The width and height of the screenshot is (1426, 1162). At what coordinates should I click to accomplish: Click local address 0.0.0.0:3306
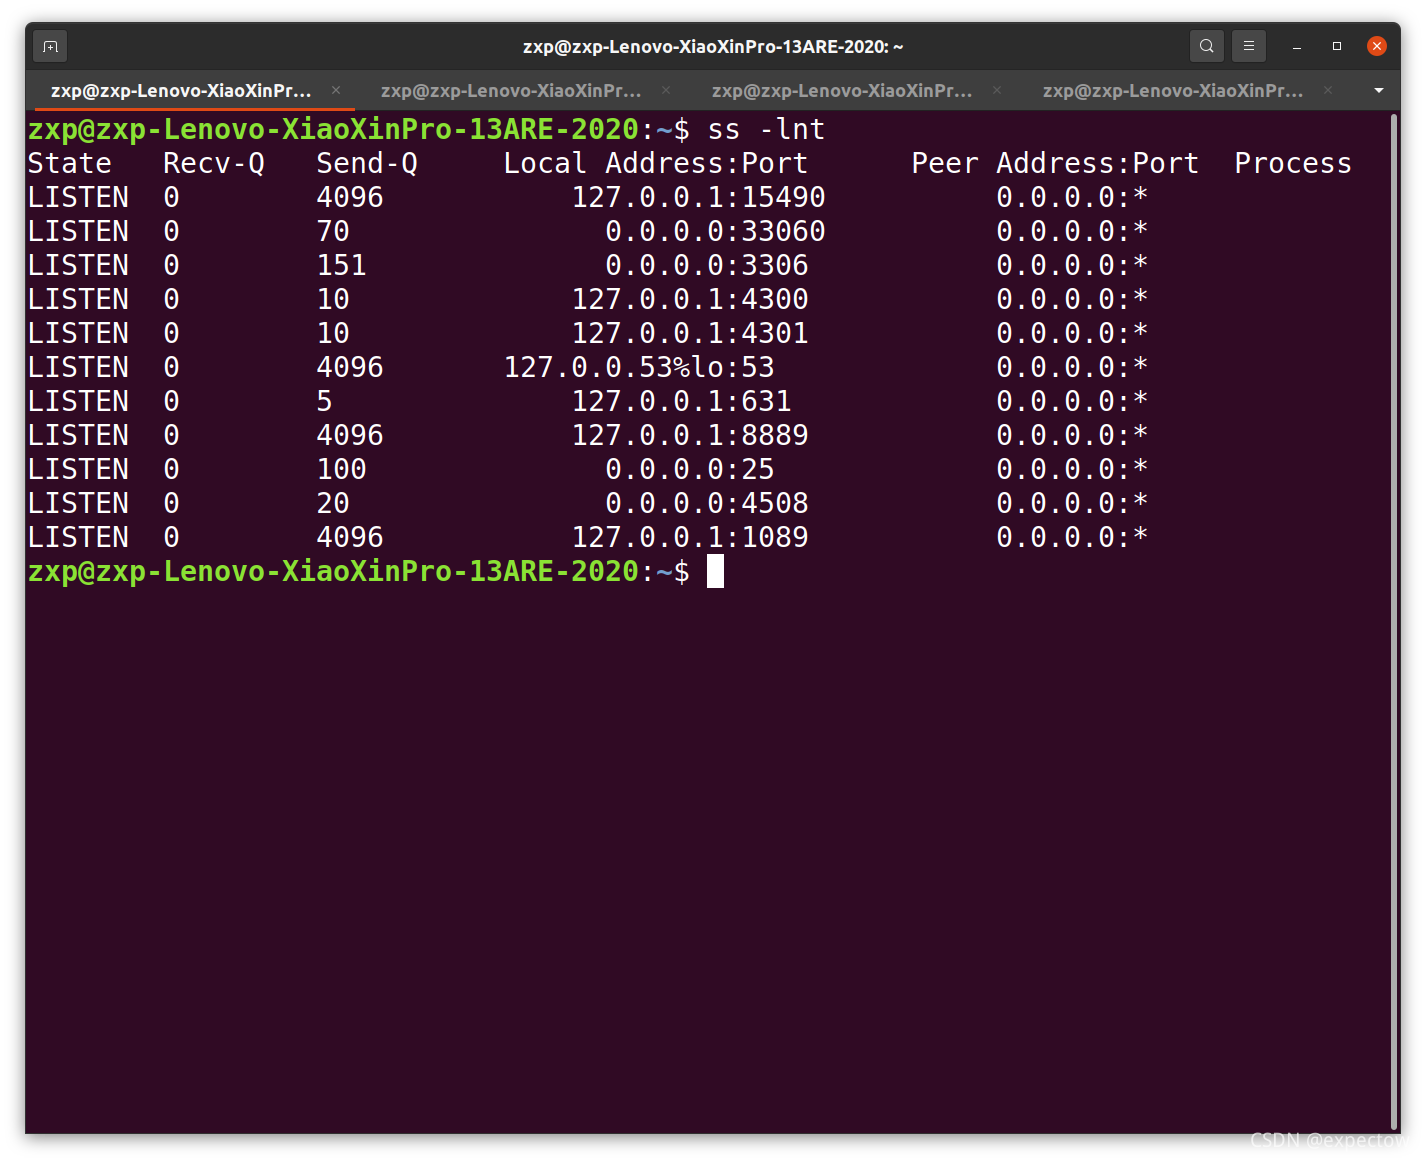pyautogui.click(x=707, y=265)
